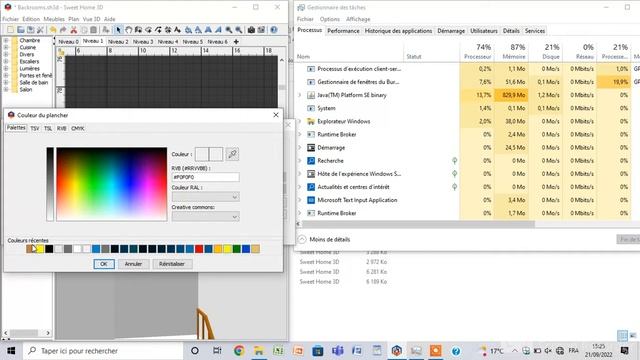
Task: Click the New home icon in Sweet Home 3D toolbar
Action: click(x=11, y=30)
